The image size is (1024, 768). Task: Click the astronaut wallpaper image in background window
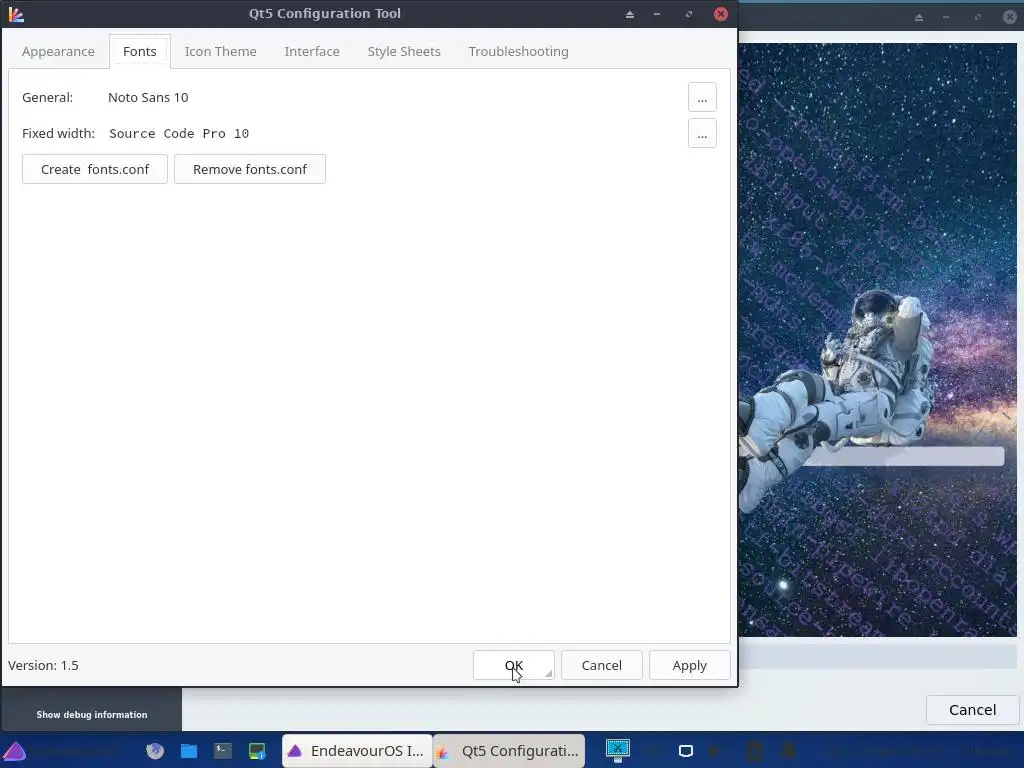coord(877,340)
